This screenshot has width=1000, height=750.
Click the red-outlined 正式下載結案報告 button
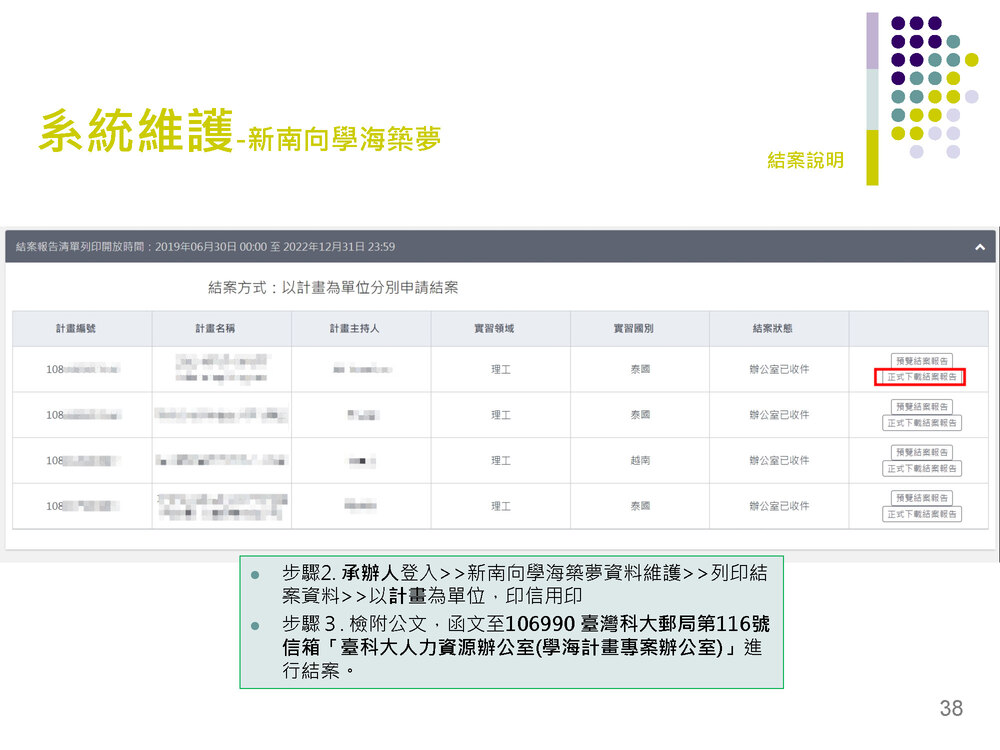tap(921, 377)
